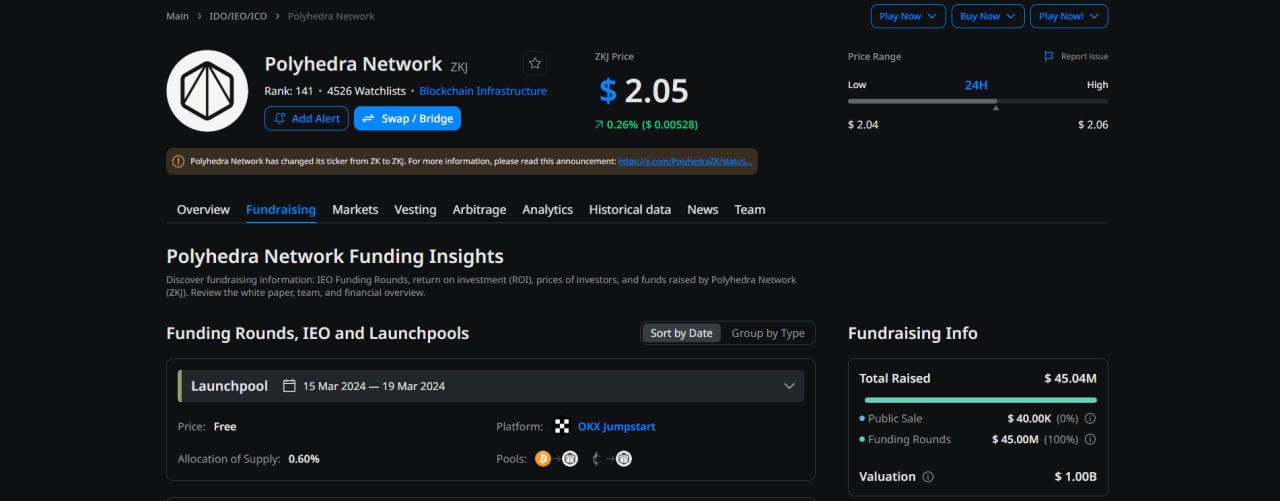The width and height of the screenshot is (1280, 501).
Task: Click the Polyhedra Network logo
Action: (207, 91)
